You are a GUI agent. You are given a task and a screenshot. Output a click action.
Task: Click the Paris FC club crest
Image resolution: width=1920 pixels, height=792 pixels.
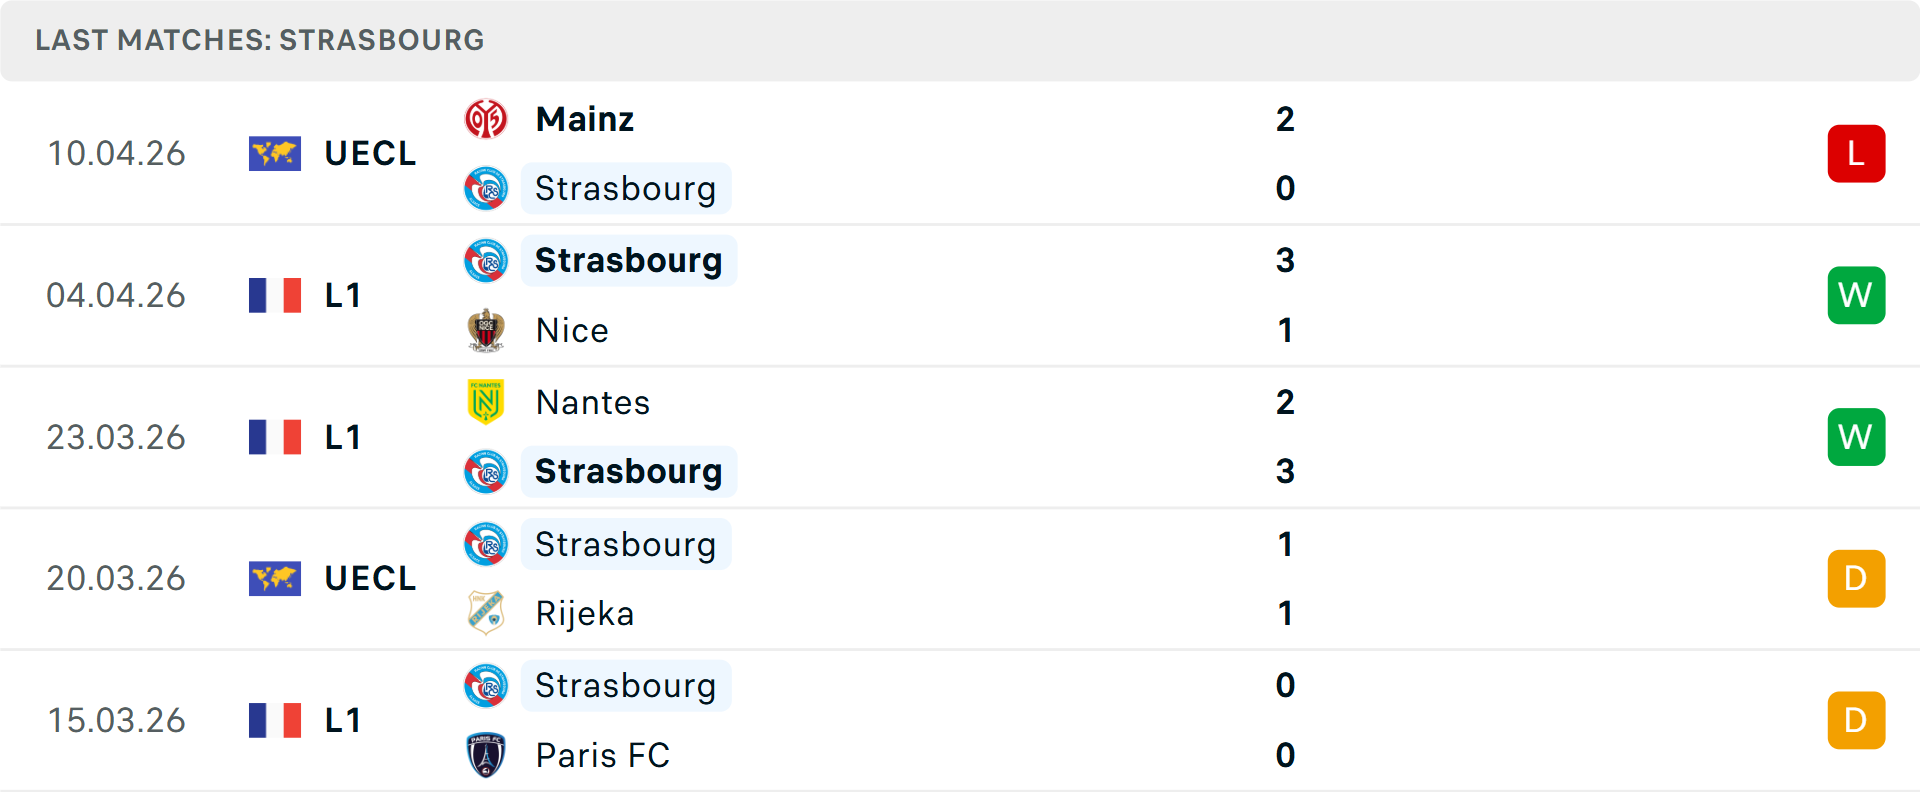(x=486, y=755)
